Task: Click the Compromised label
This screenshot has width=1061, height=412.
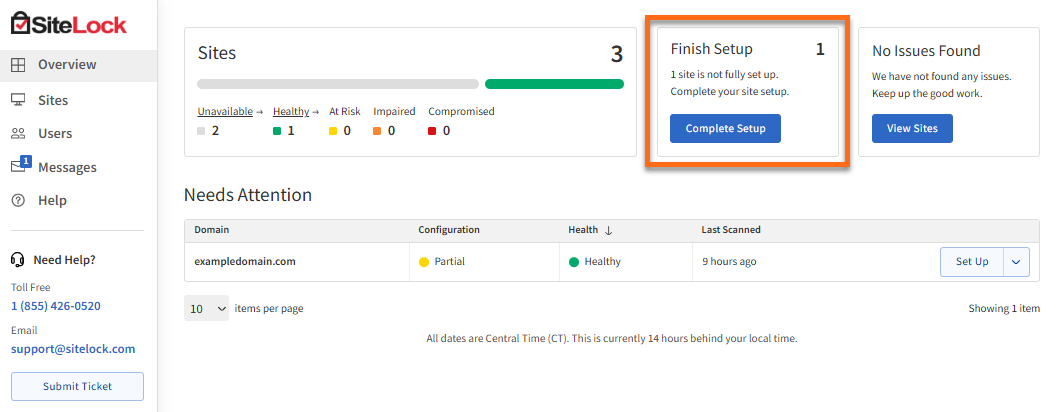Action: pos(461,112)
